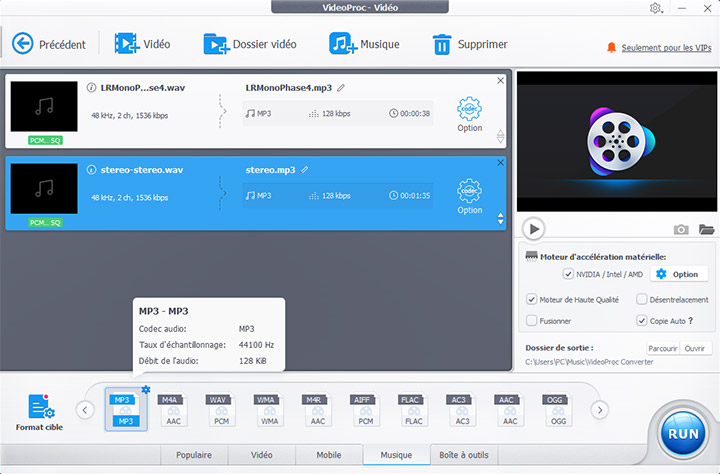The height and width of the screenshot is (474, 720).
Task: Switch to Boîte à outils tab
Action: click(x=464, y=455)
